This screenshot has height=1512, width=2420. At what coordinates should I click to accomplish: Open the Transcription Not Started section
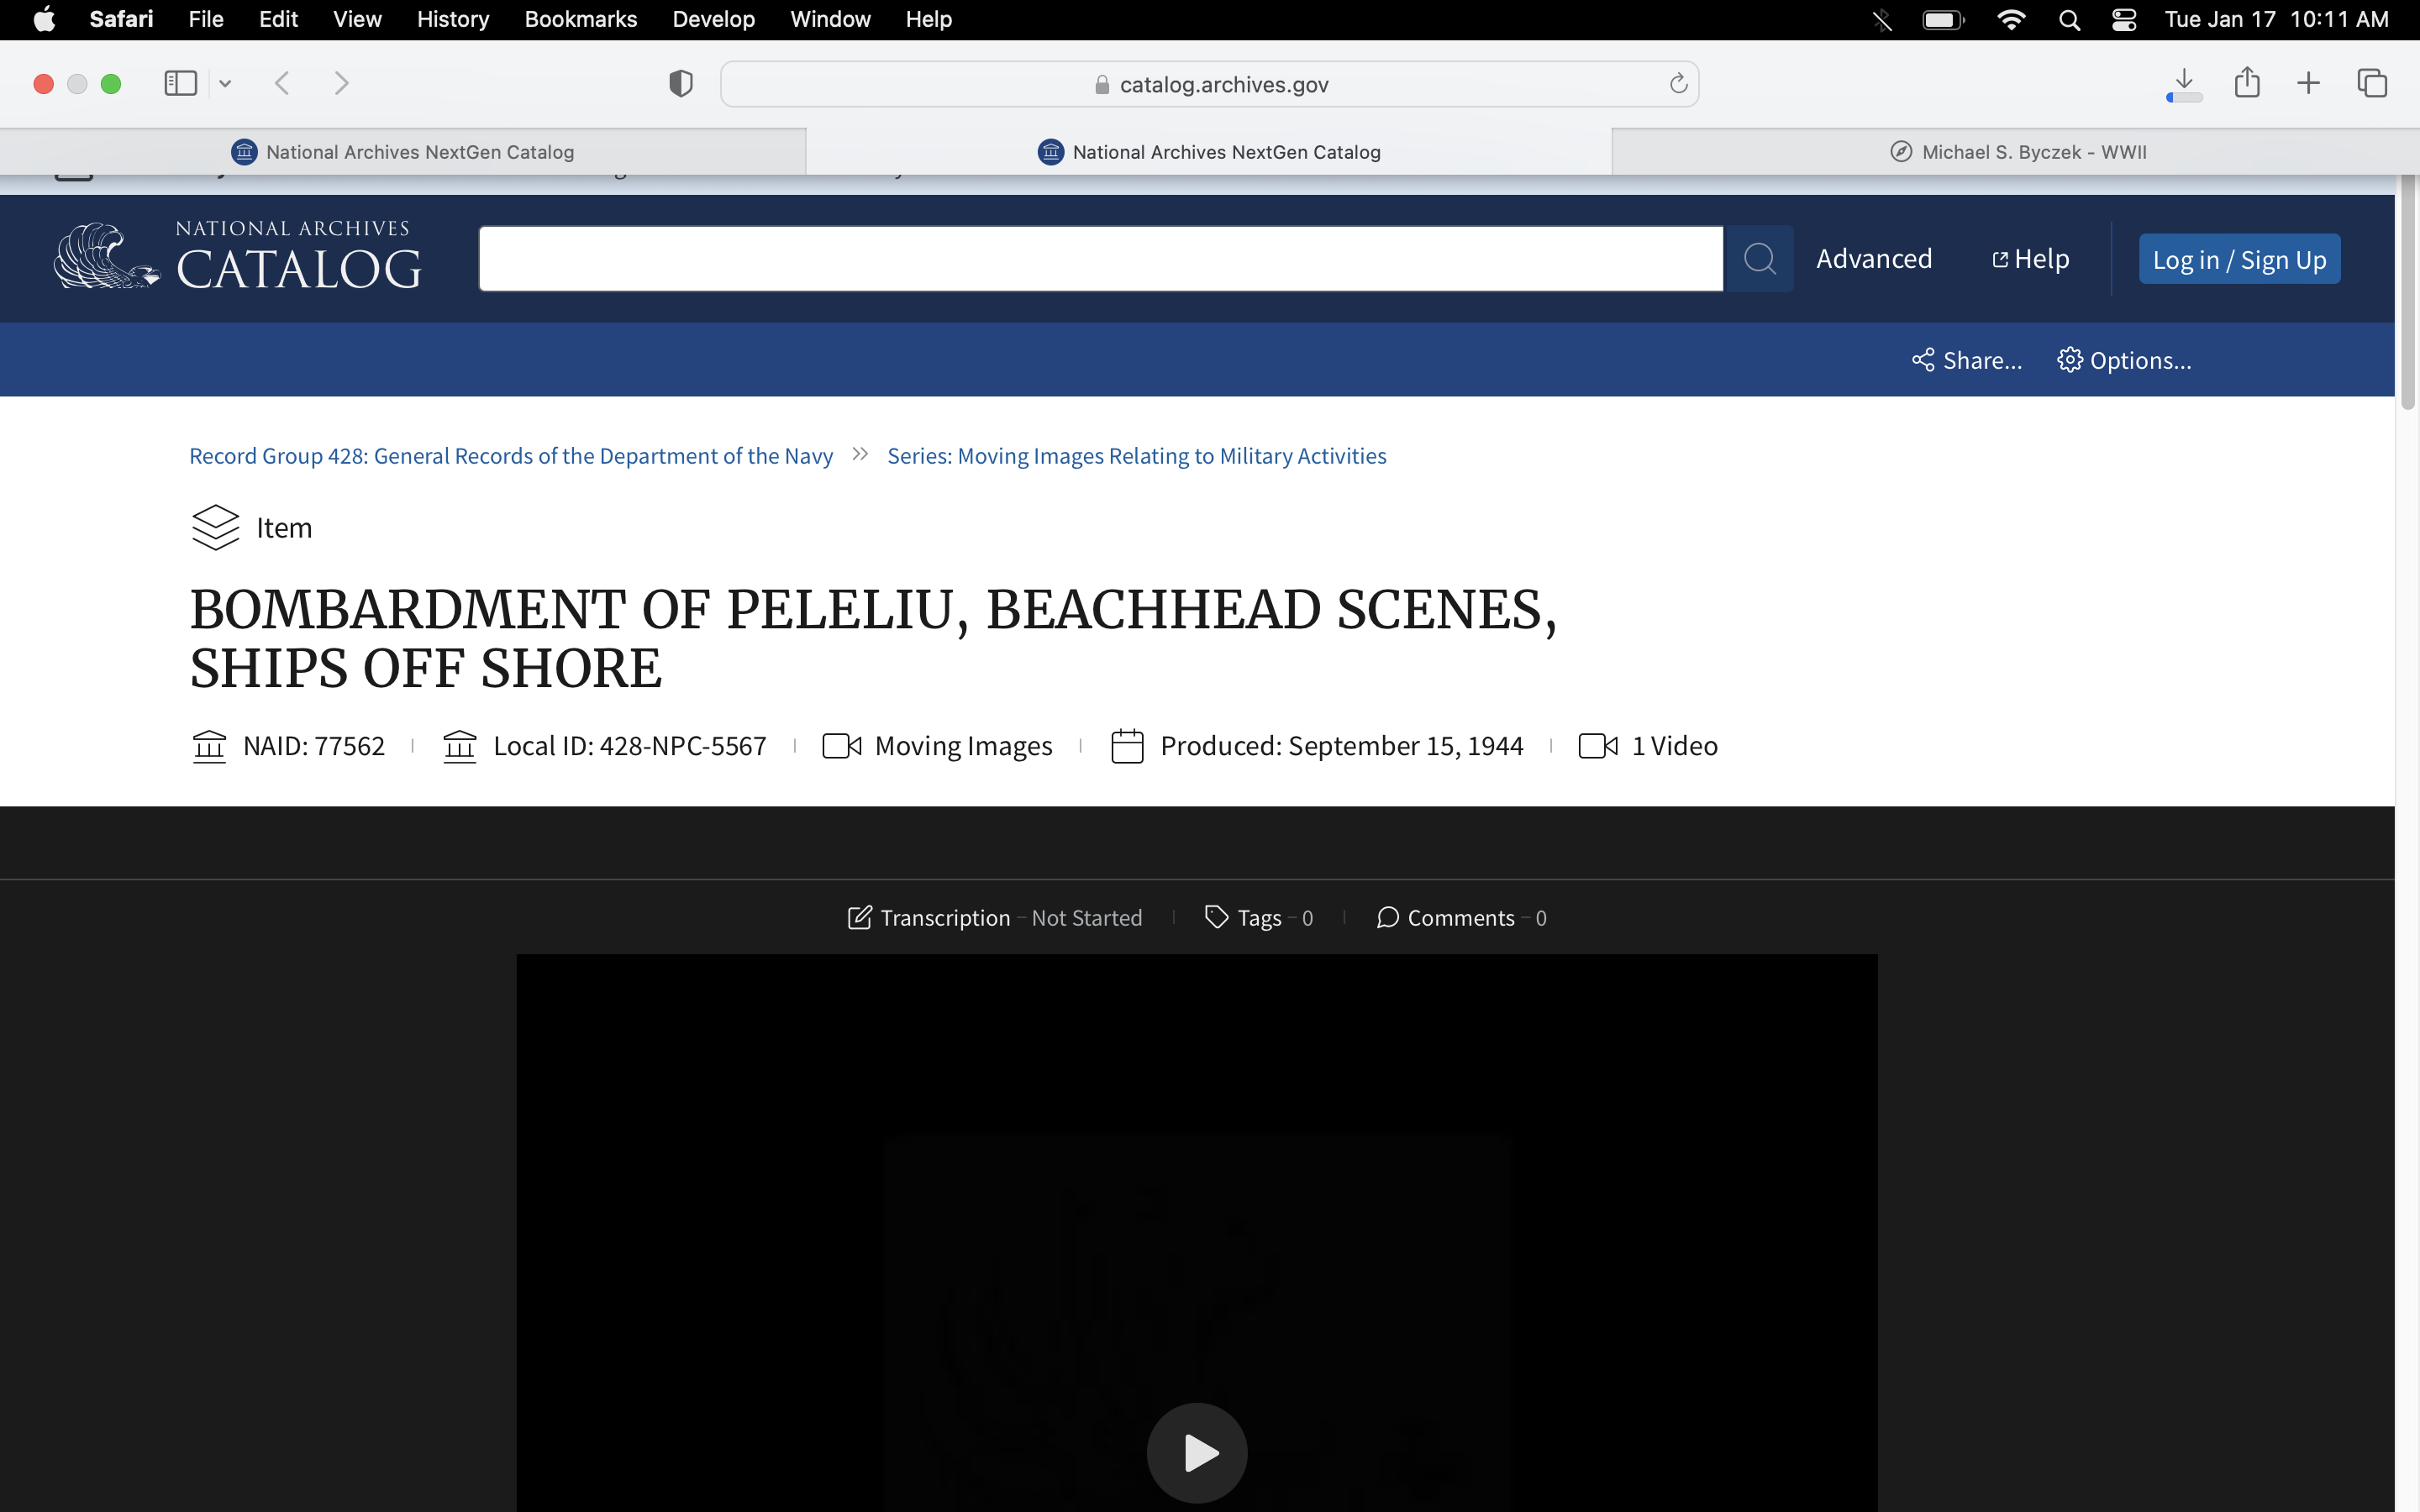tap(994, 918)
